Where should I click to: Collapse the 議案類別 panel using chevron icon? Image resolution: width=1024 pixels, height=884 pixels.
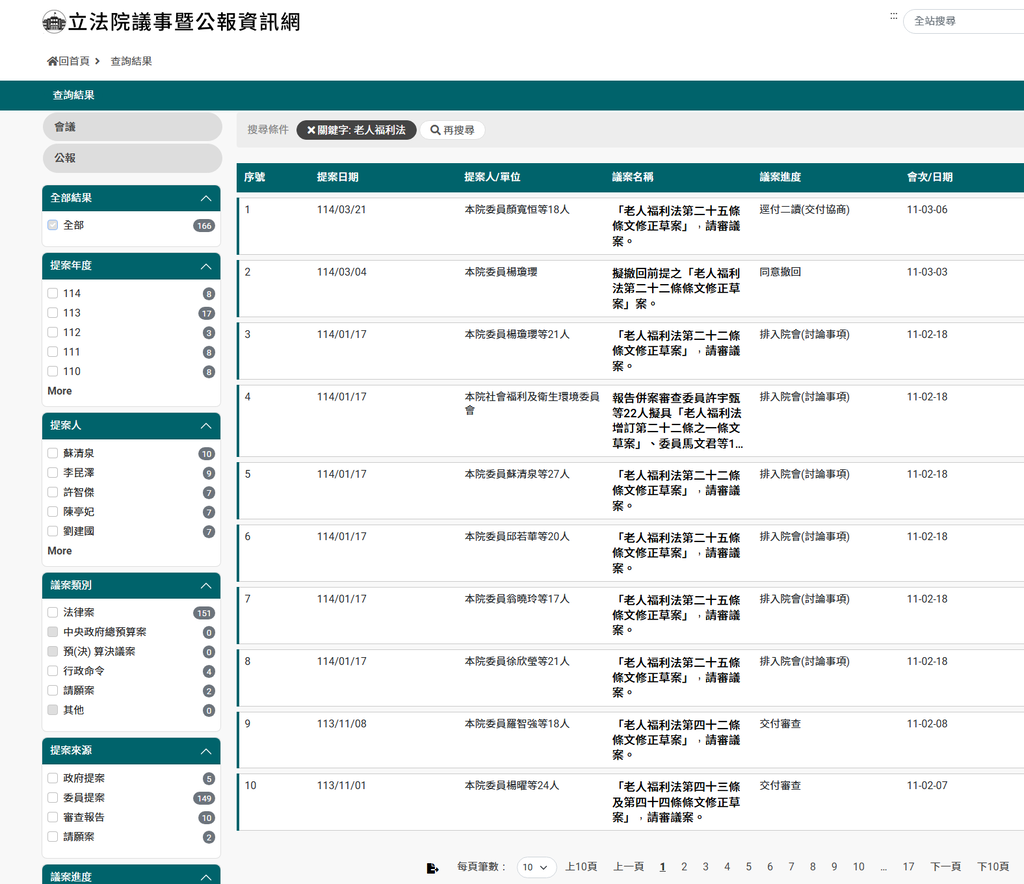204,585
